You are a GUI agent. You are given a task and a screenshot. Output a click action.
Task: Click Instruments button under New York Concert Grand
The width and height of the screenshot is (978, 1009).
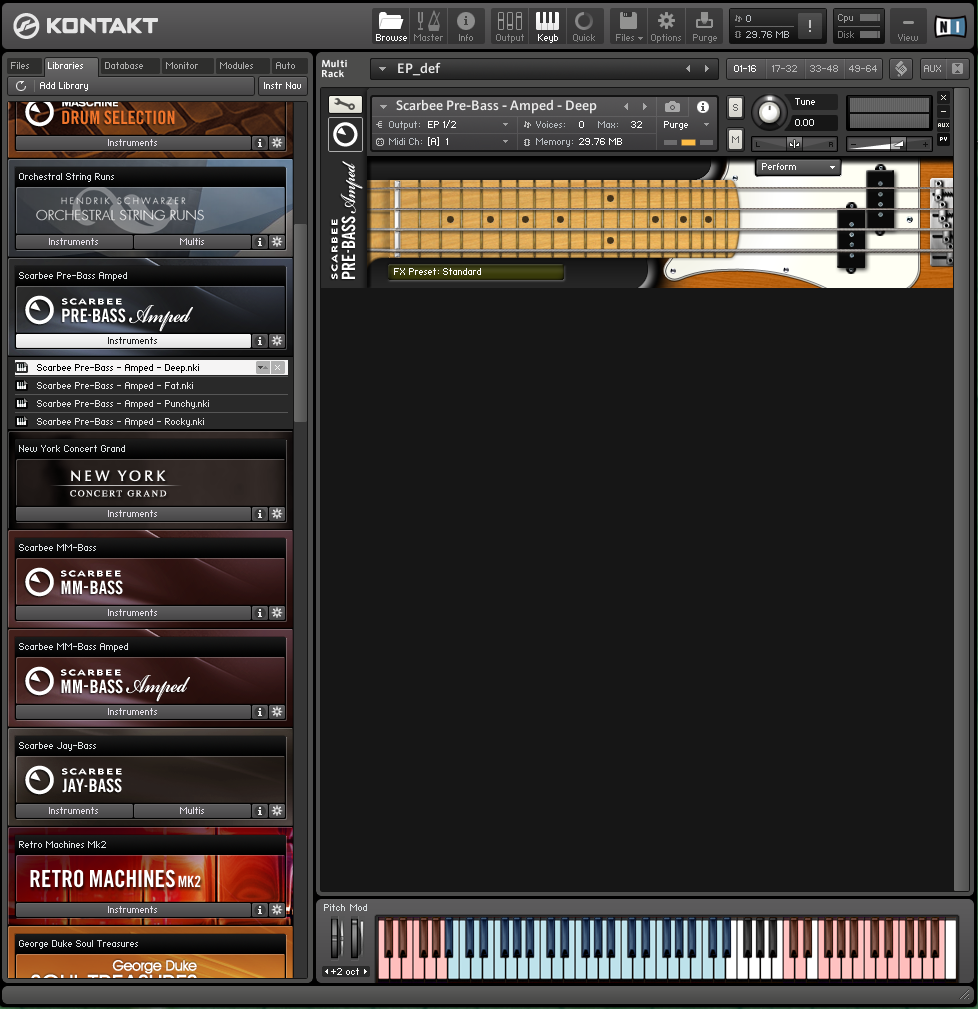tap(133, 514)
